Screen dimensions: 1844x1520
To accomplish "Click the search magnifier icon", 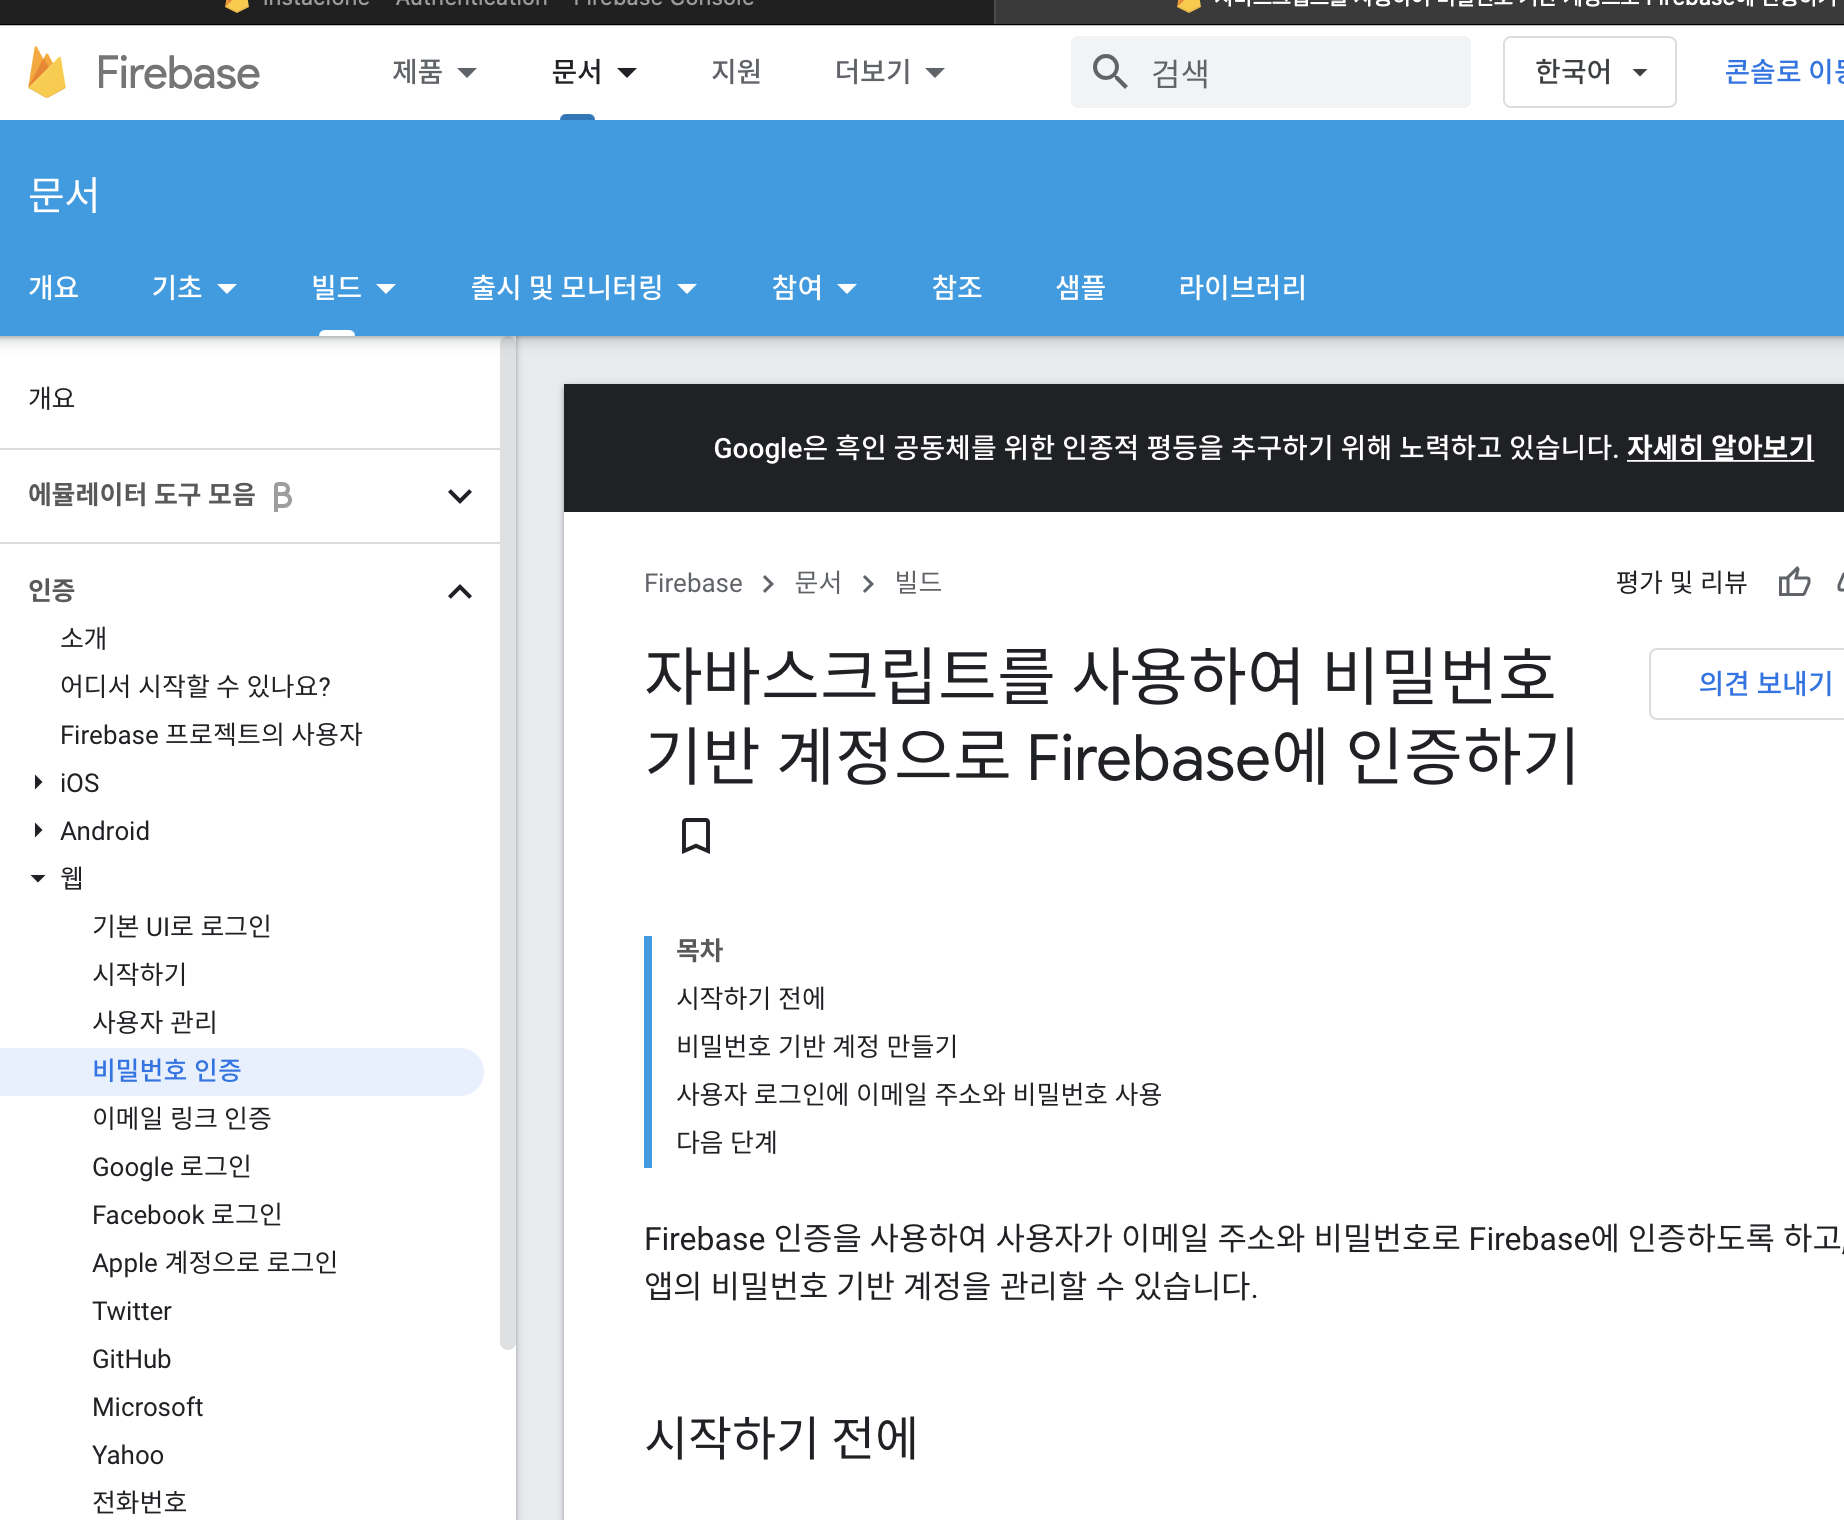I will pyautogui.click(x=1110, y=72).
